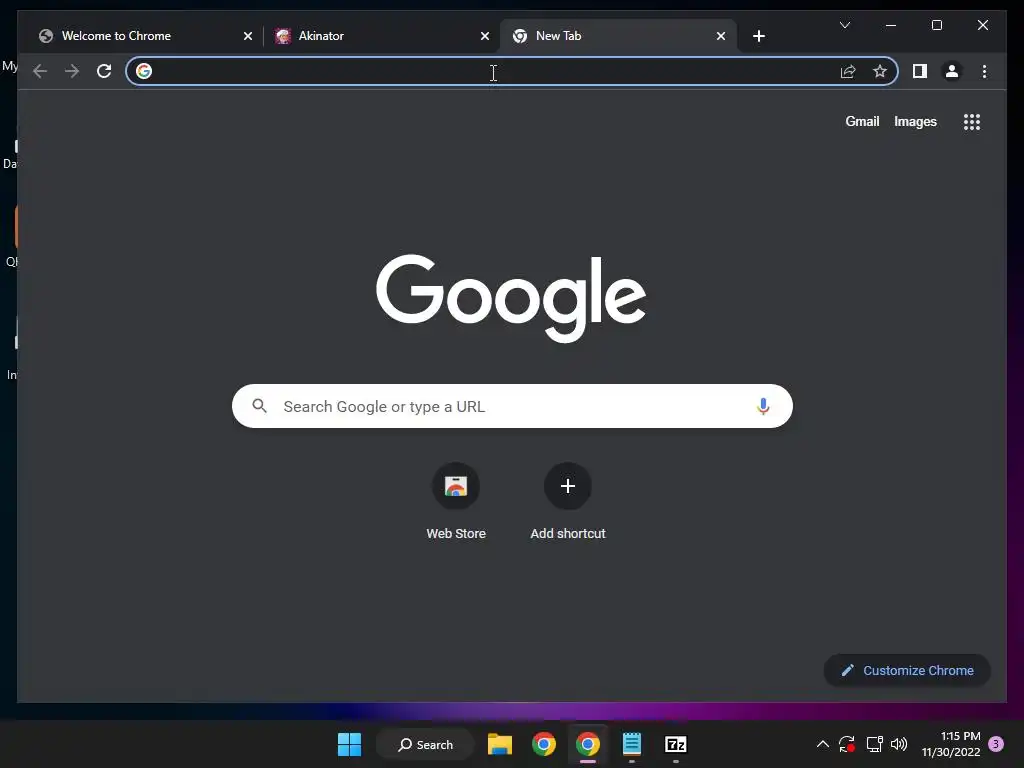Open the active Chrome taskbar icon
The height and width of the screenshot is (768, 1024).
coord(588,744)
